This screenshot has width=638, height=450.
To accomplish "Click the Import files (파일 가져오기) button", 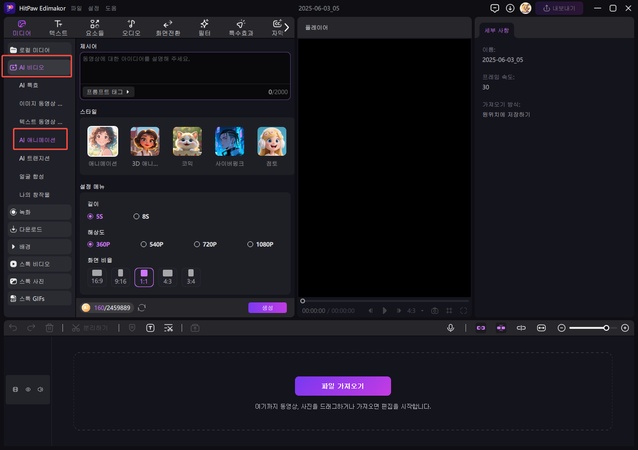I will (343, 386).
